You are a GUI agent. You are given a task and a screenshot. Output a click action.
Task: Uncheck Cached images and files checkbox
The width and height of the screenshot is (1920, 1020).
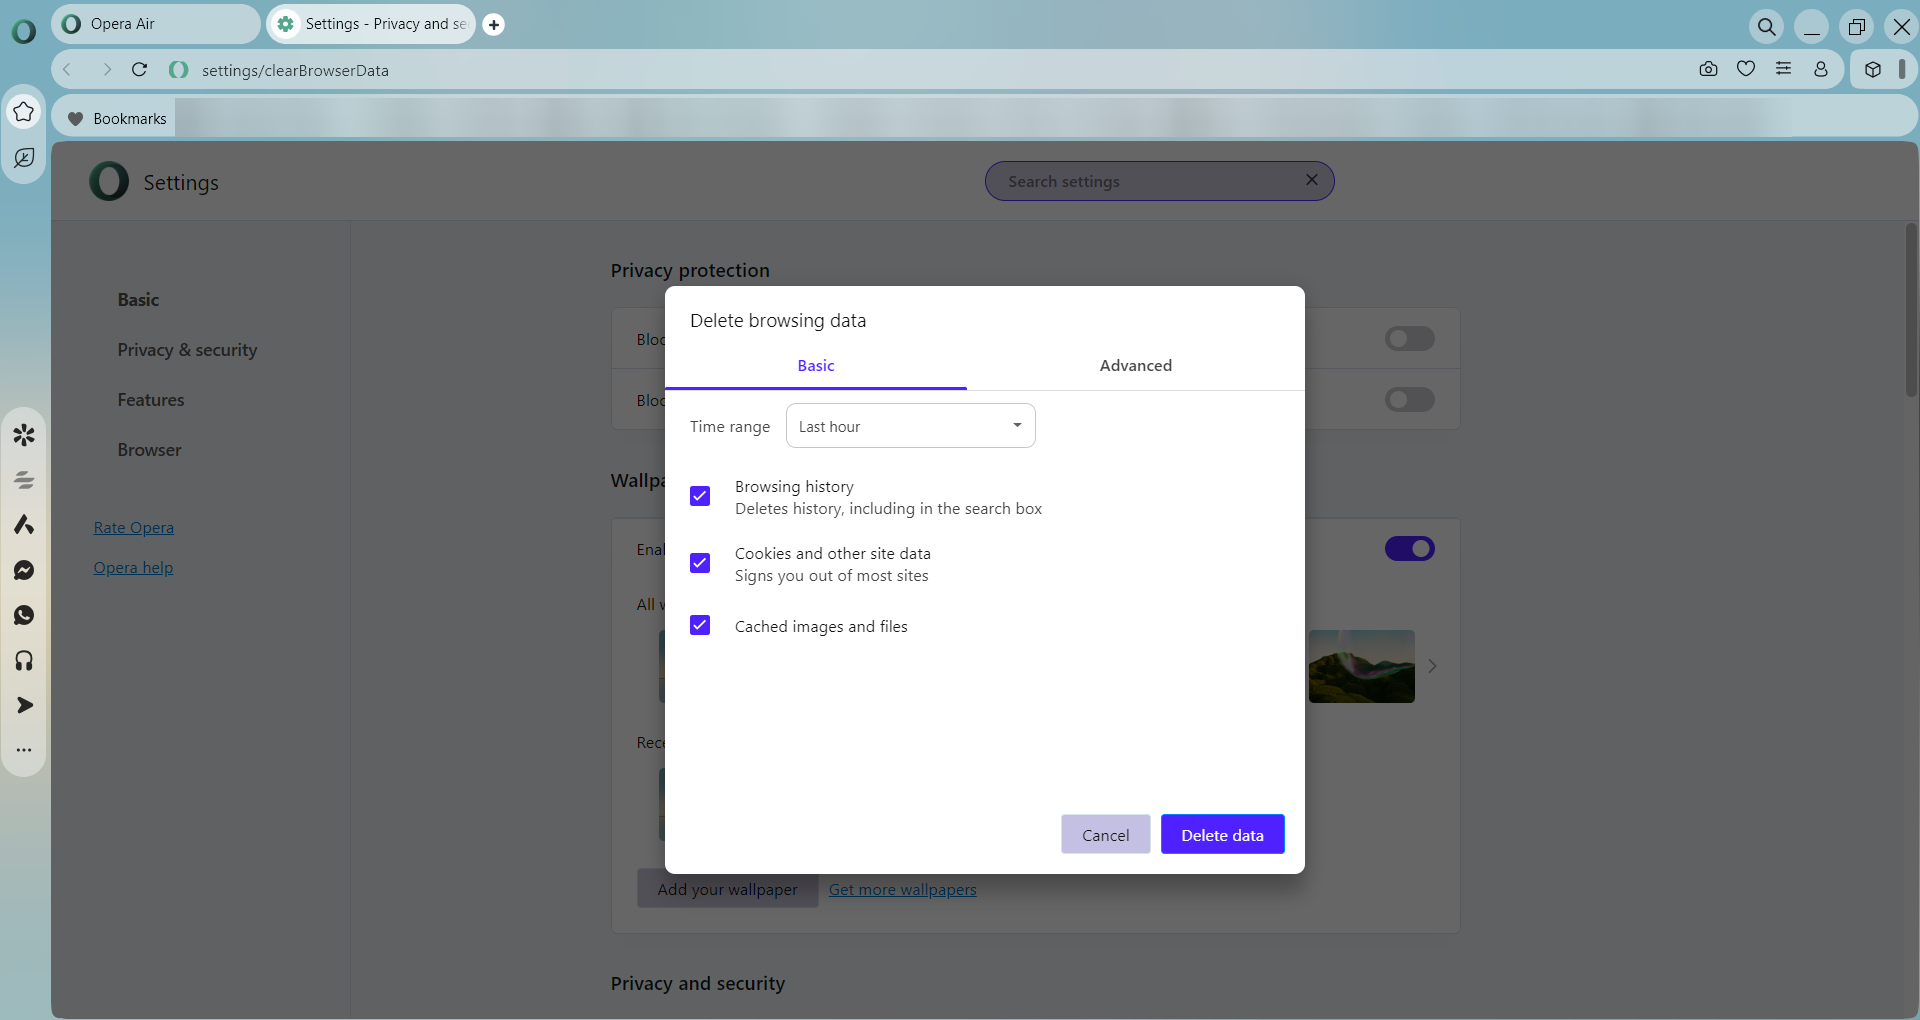tap(700, 625)
